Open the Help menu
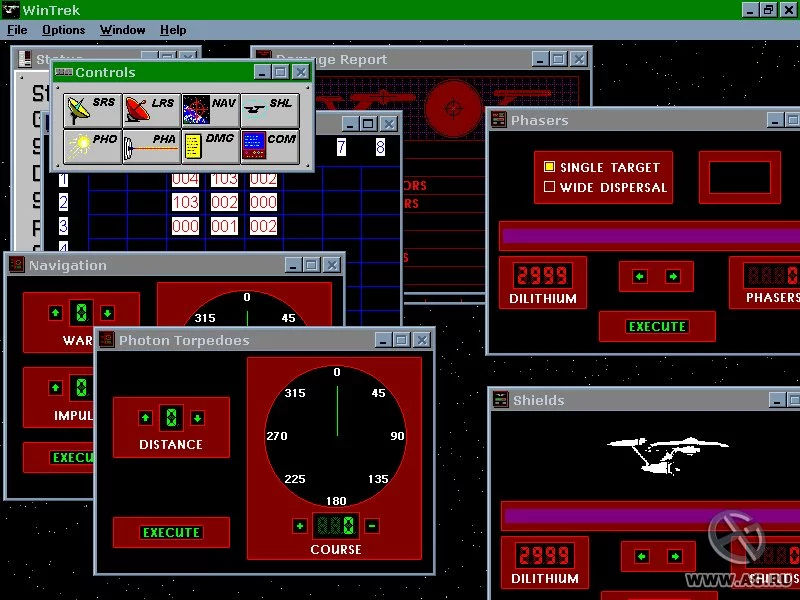The width and height of the screenshot is (800, 600). click(173, 30)
